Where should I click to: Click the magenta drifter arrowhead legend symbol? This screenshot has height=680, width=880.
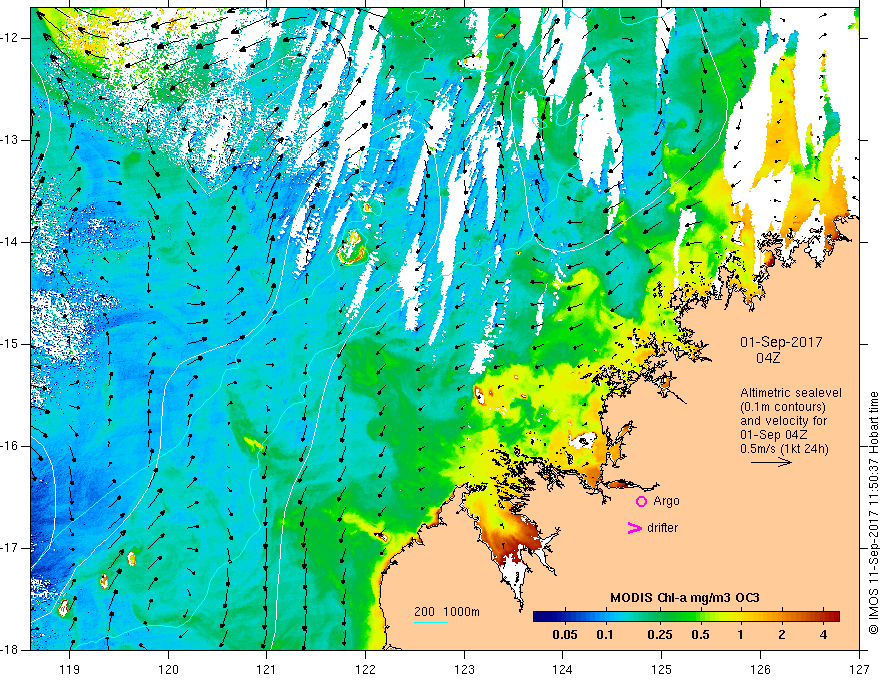[635, 528]
